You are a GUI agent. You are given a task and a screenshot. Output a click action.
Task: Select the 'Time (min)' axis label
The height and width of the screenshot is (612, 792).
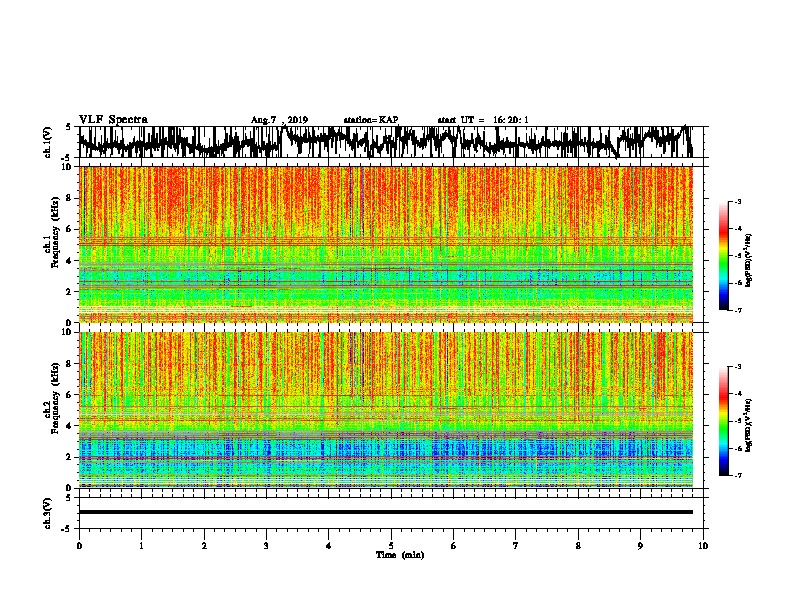point(400,555)
